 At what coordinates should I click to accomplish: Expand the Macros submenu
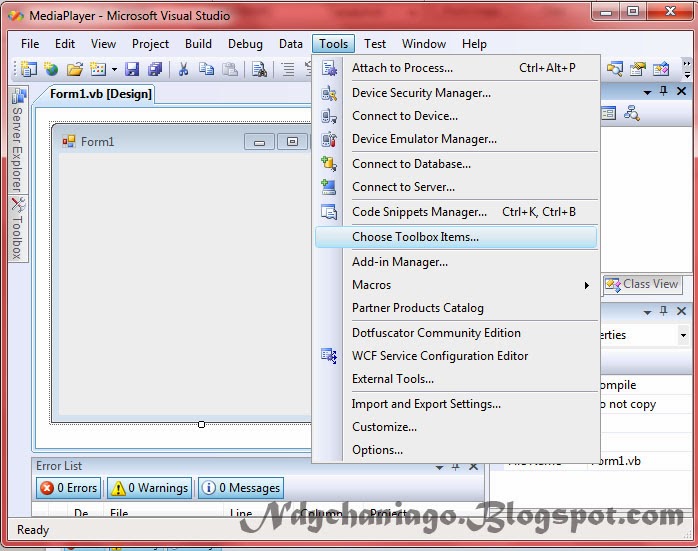click(456, 285)
